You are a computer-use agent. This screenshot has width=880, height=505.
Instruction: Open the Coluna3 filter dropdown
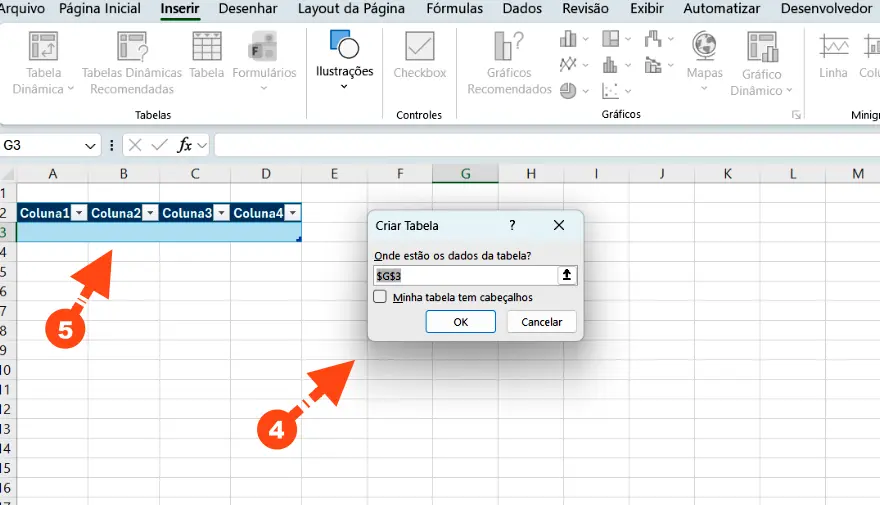pos(222,213)
